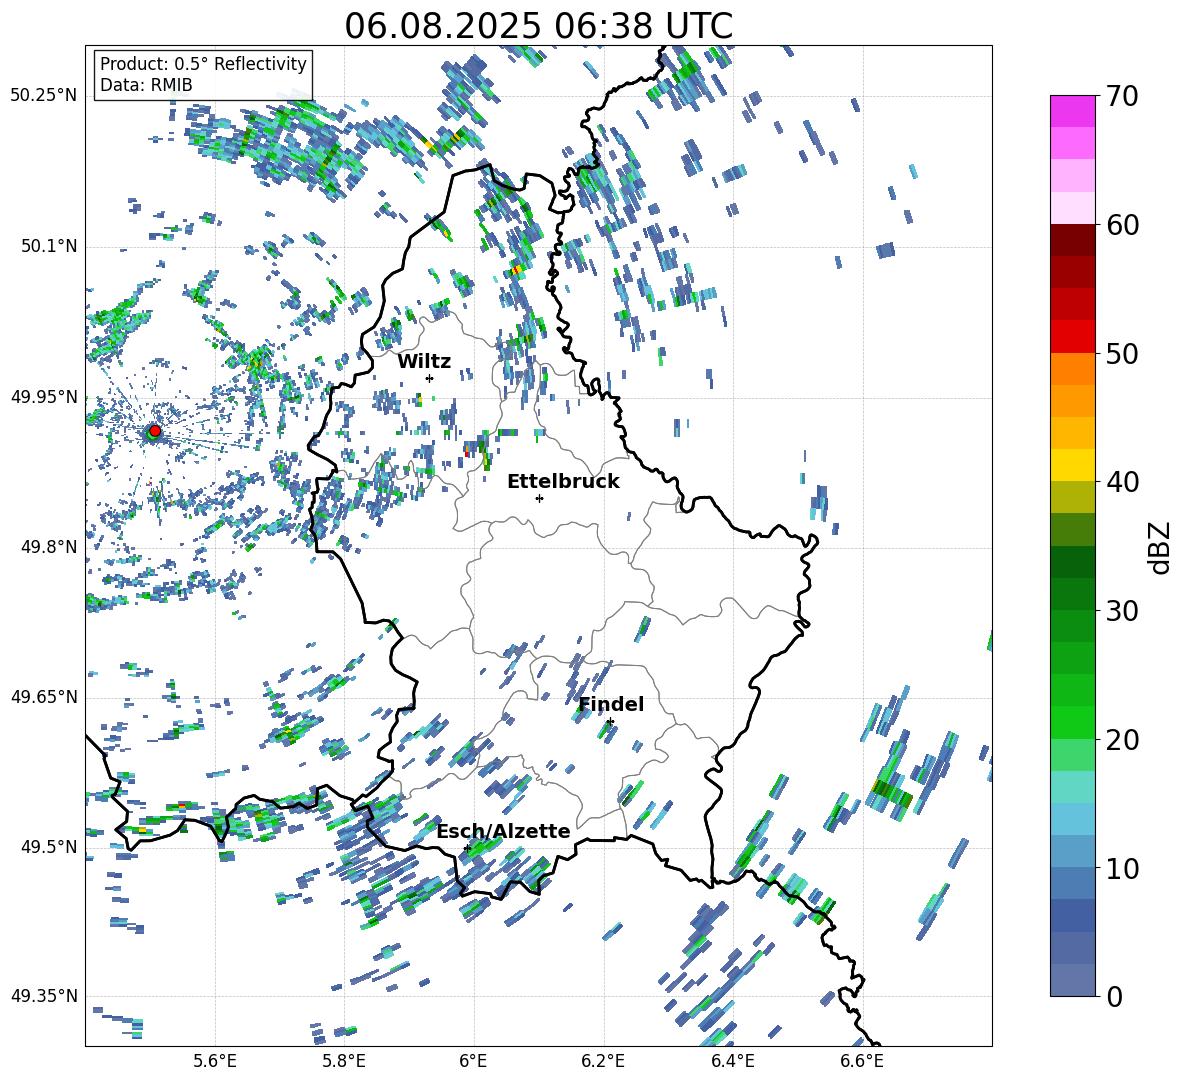The width and height of the screenshot is (1184, 1081).
Task: Click the Wiltz city label
Action: click(x=424, y=361)
